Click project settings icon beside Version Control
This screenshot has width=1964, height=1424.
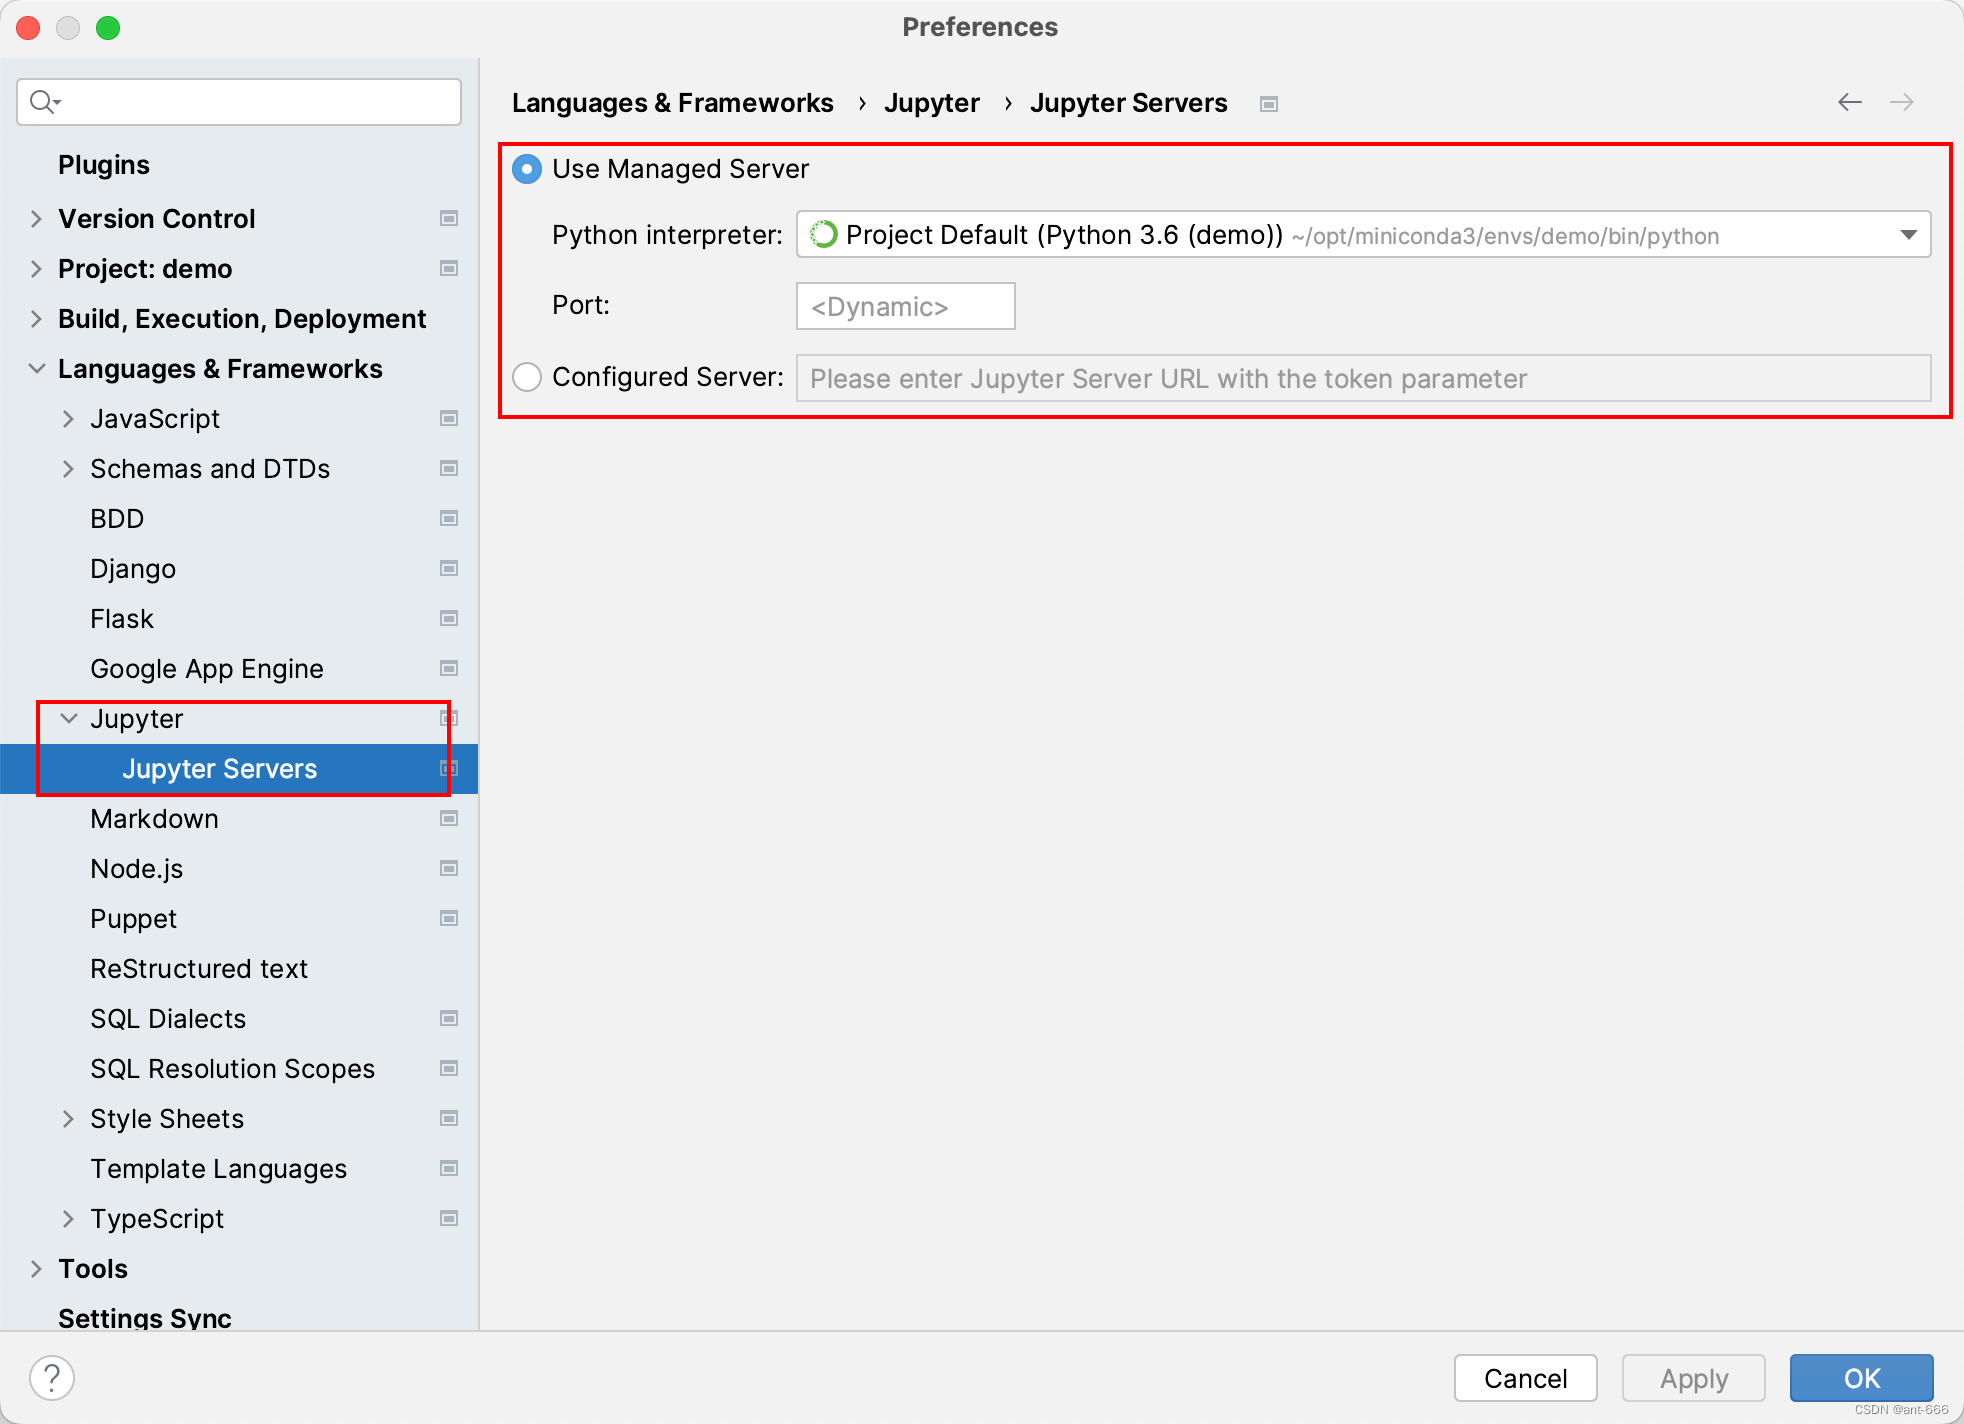(449, 218)
